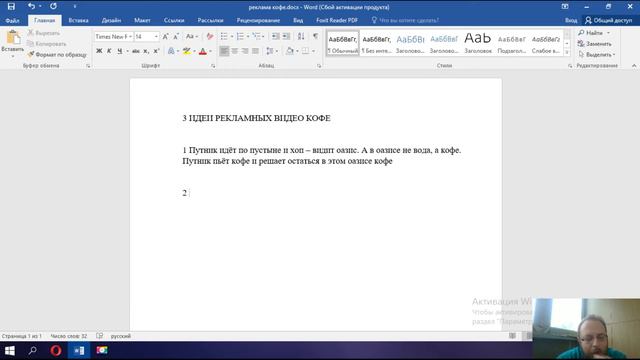Toggle italic (К) formatting
The image size is (640, 360).
(x=109, y=51)
